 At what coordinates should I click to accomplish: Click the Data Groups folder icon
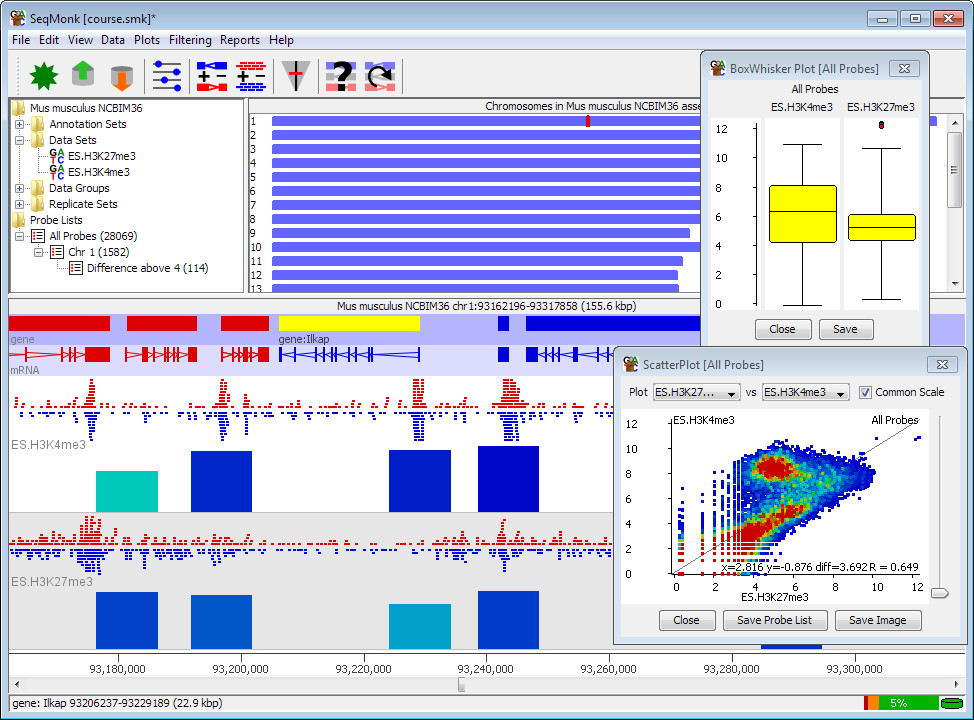(x=38, y=188)
